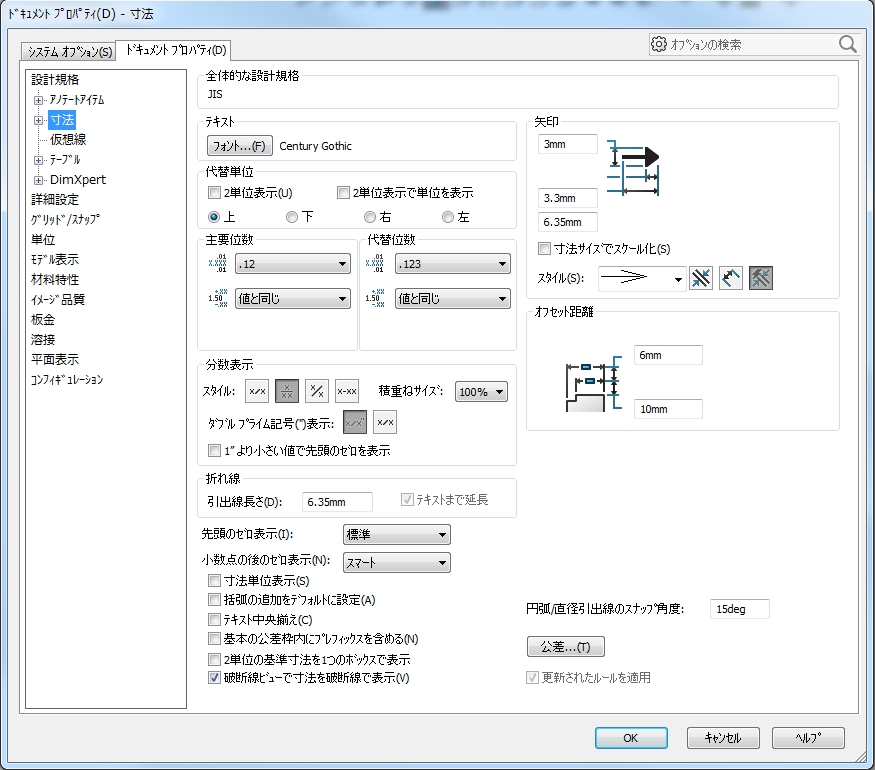Click the 引出線長さ 6.35mm input field
This screenshot has height=770, width=875.
tap(337, 501)
